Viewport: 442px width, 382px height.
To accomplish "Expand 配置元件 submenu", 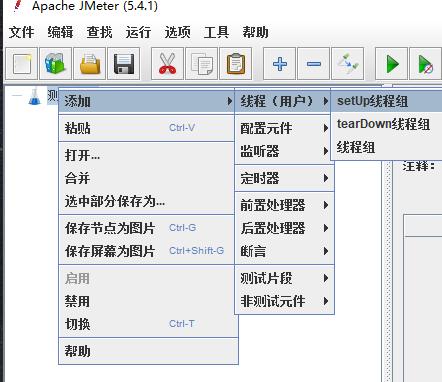I will click(x=285, y=128).
